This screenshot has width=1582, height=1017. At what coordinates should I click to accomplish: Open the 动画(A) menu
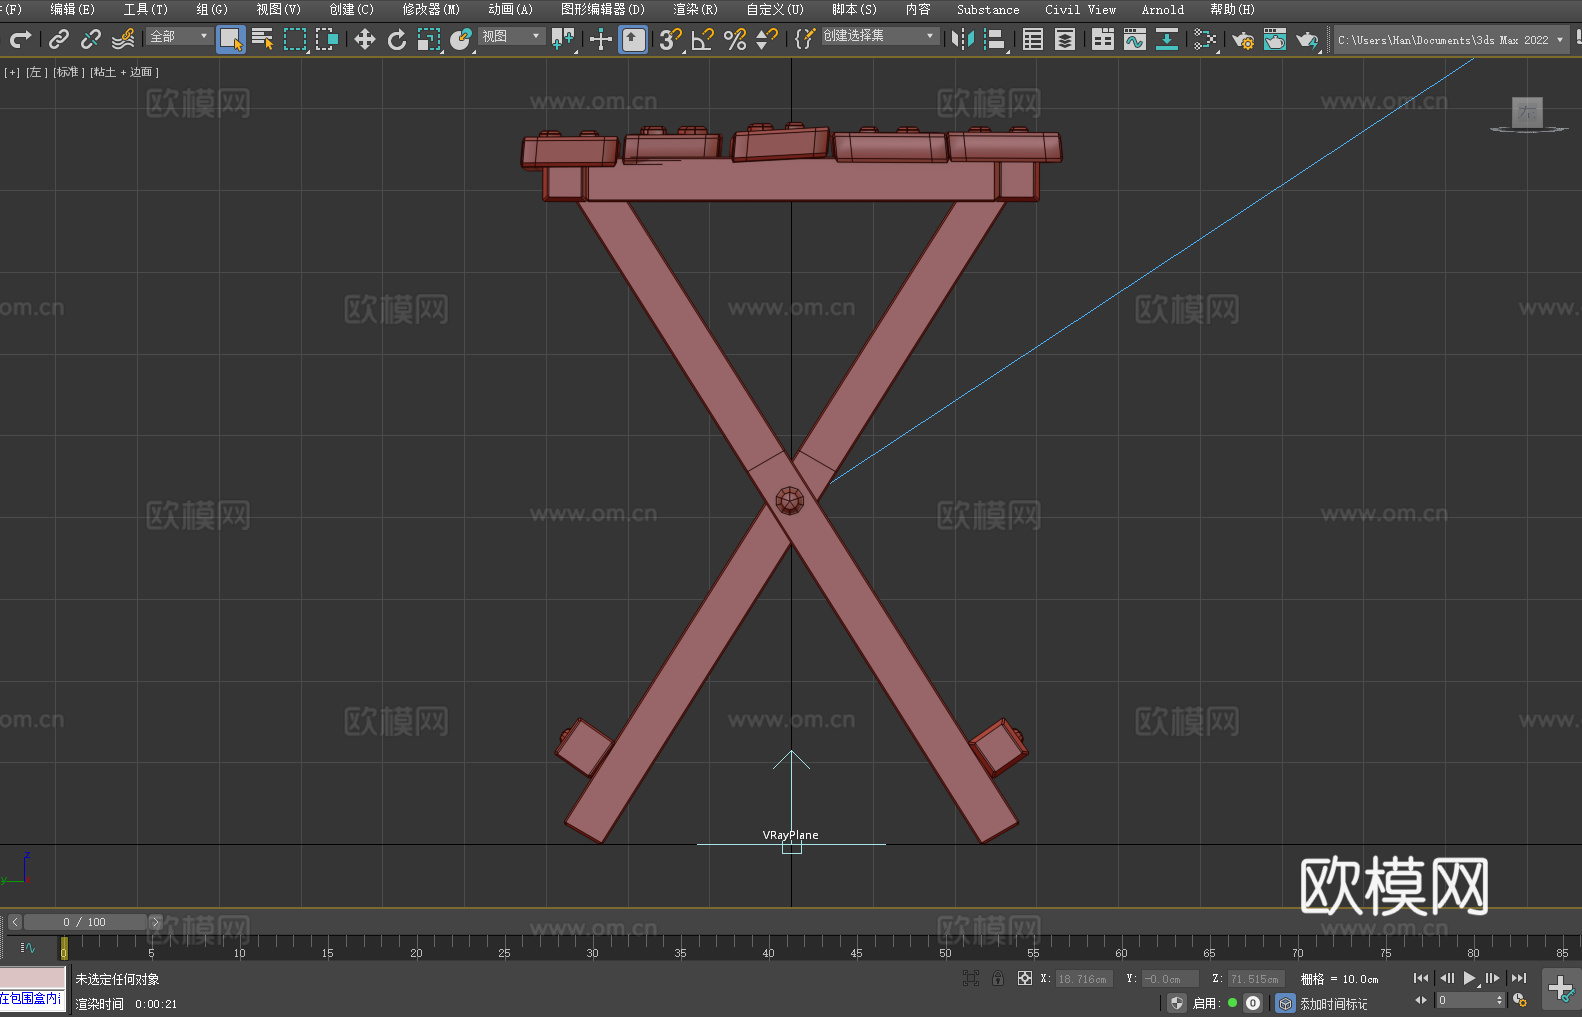[x=510, y=9]
